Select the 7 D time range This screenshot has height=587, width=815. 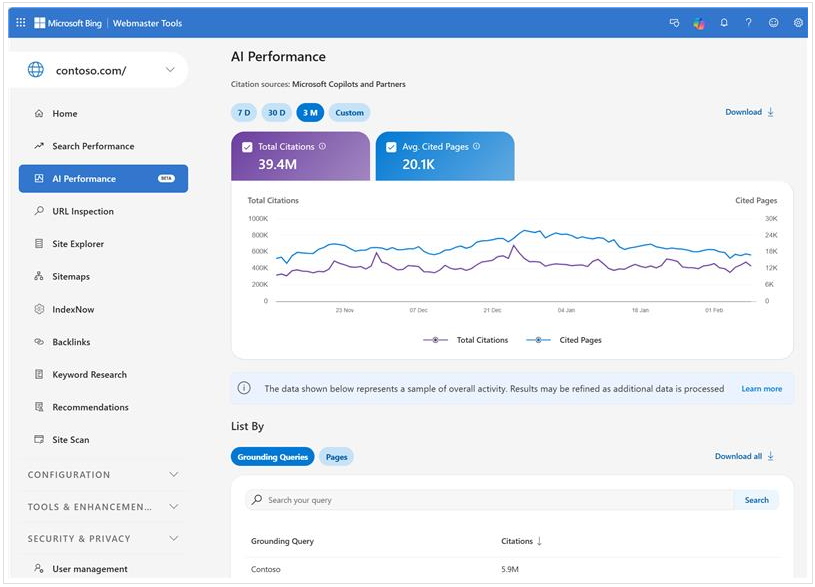coord(243,113)
